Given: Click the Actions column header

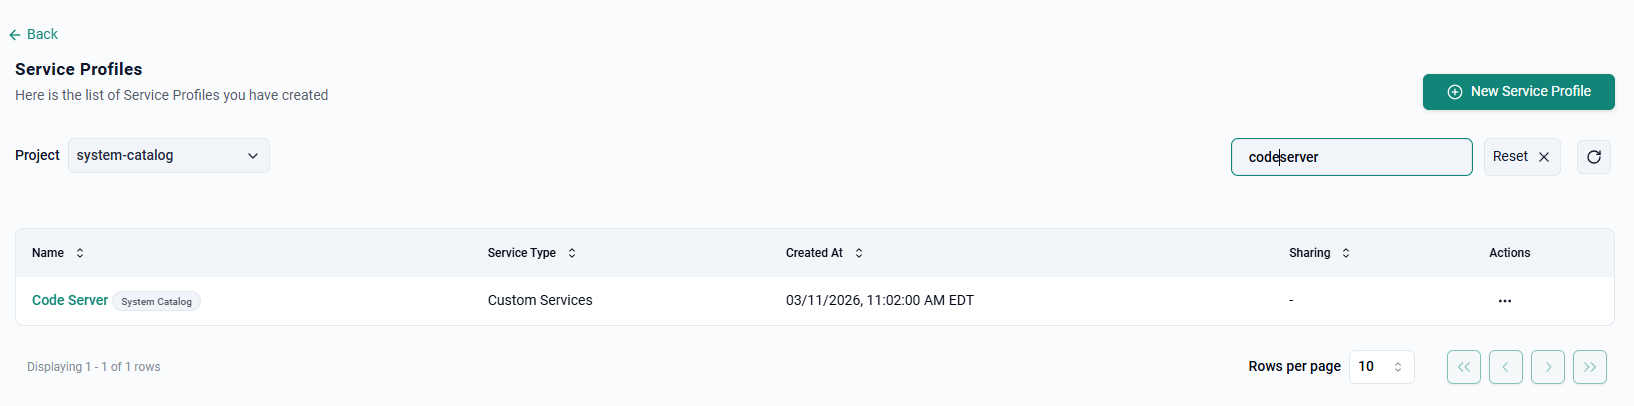Looking at the screenshot, I should 1509,253.
